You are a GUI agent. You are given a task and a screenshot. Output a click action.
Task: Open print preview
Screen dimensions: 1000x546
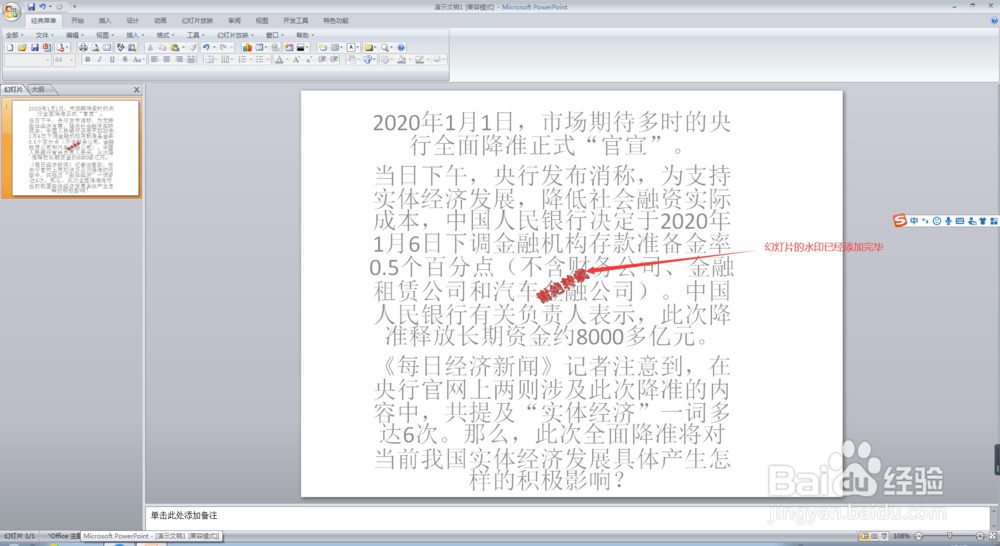click(95, 47)
